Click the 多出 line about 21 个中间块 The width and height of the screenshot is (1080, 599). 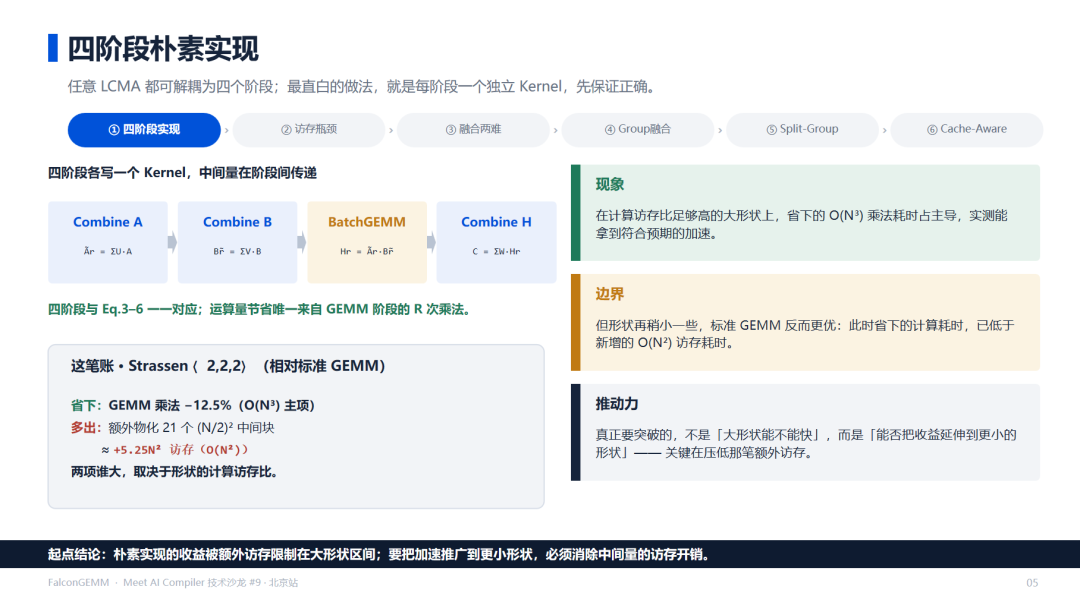click(172, 428)
